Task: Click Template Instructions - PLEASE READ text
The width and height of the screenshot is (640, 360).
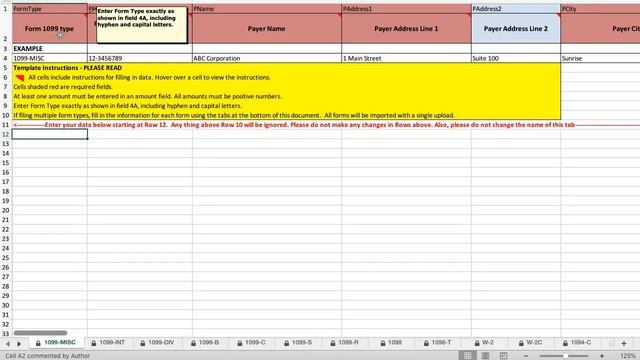Action: [67, 68]
